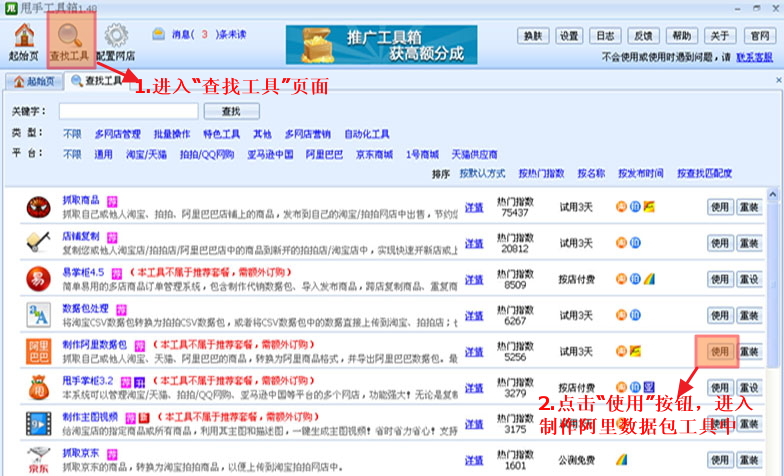The image size is (784, 476).
Task: Click the 抓取商品 tool icon
Action: [38, 207]
